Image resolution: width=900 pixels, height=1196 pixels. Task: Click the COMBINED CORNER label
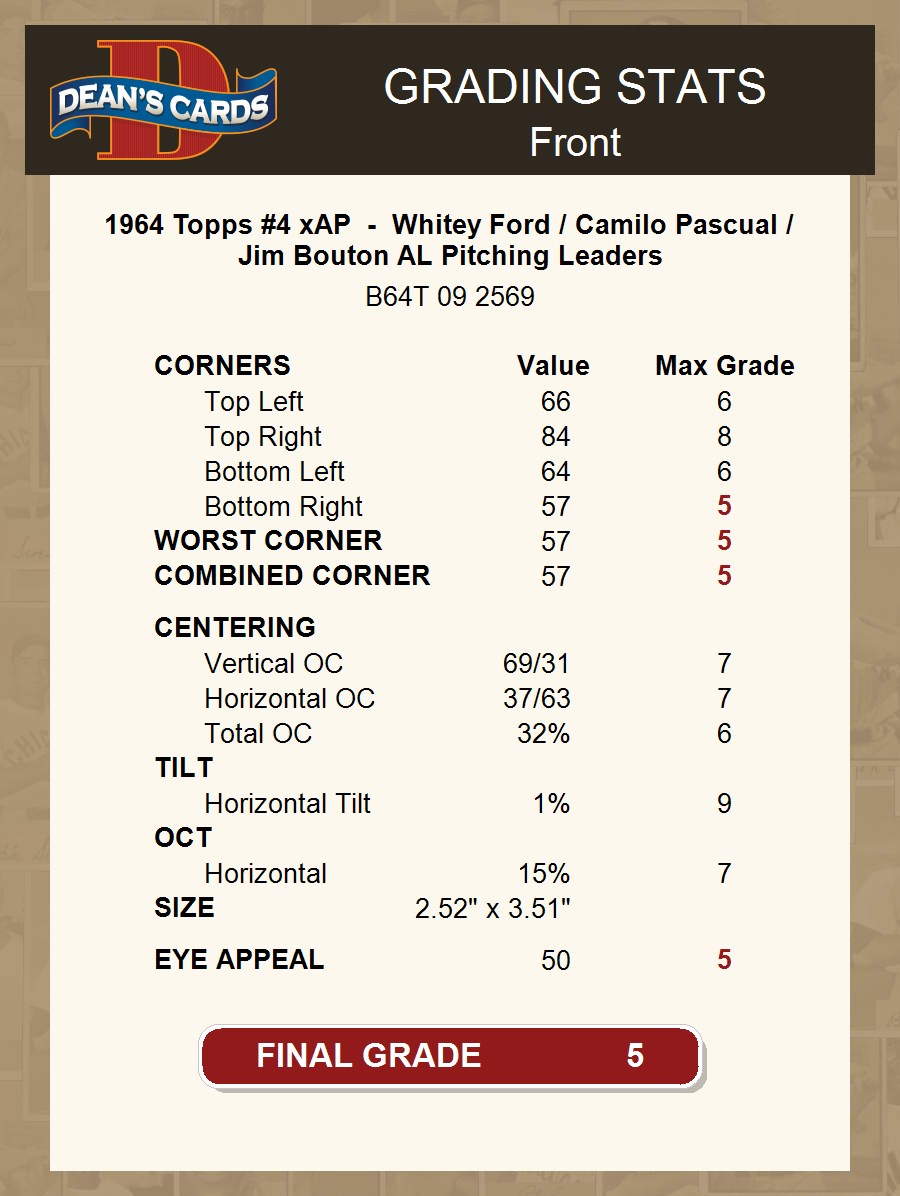(x=292, y=576)
